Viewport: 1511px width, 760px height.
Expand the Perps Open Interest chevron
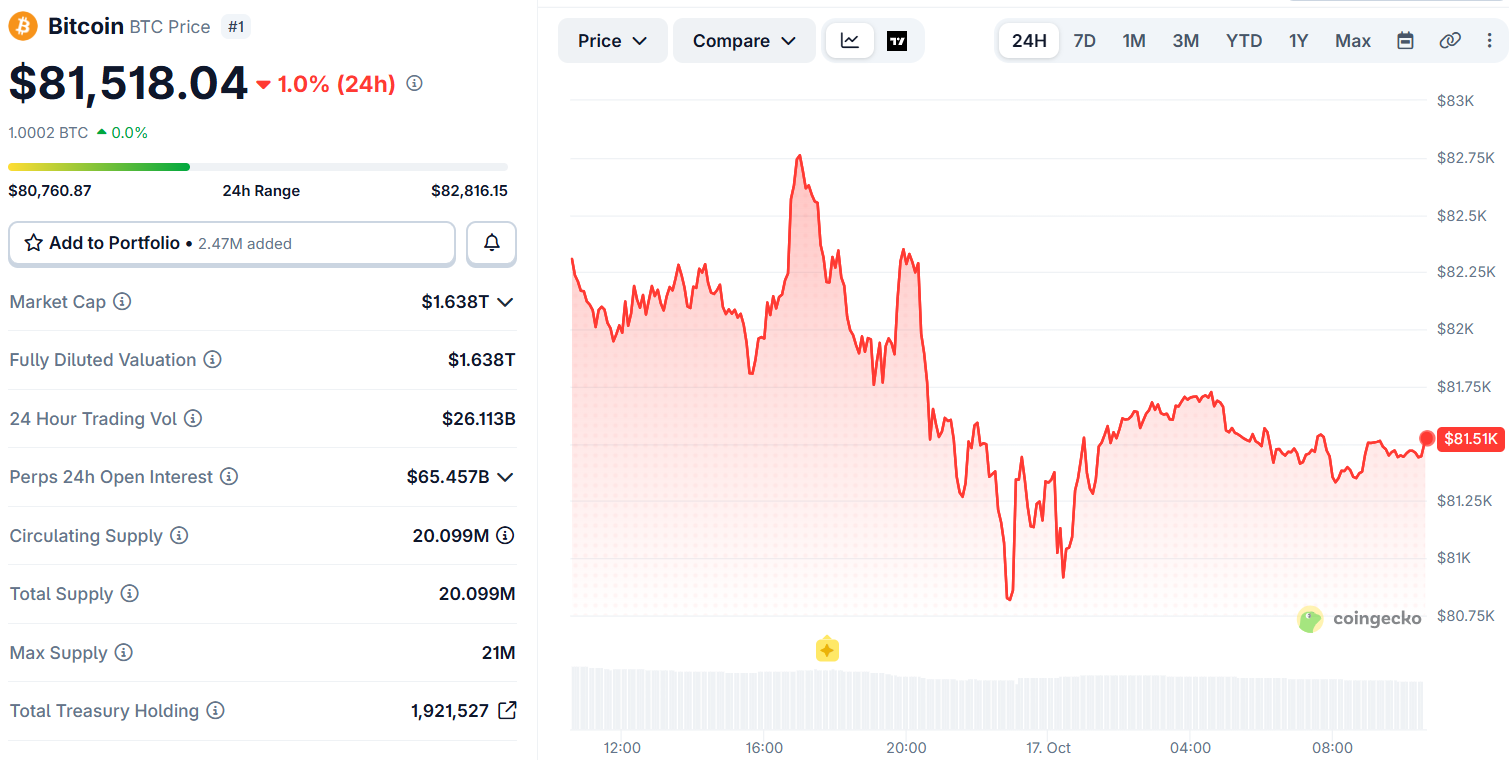tap(505, 477)
